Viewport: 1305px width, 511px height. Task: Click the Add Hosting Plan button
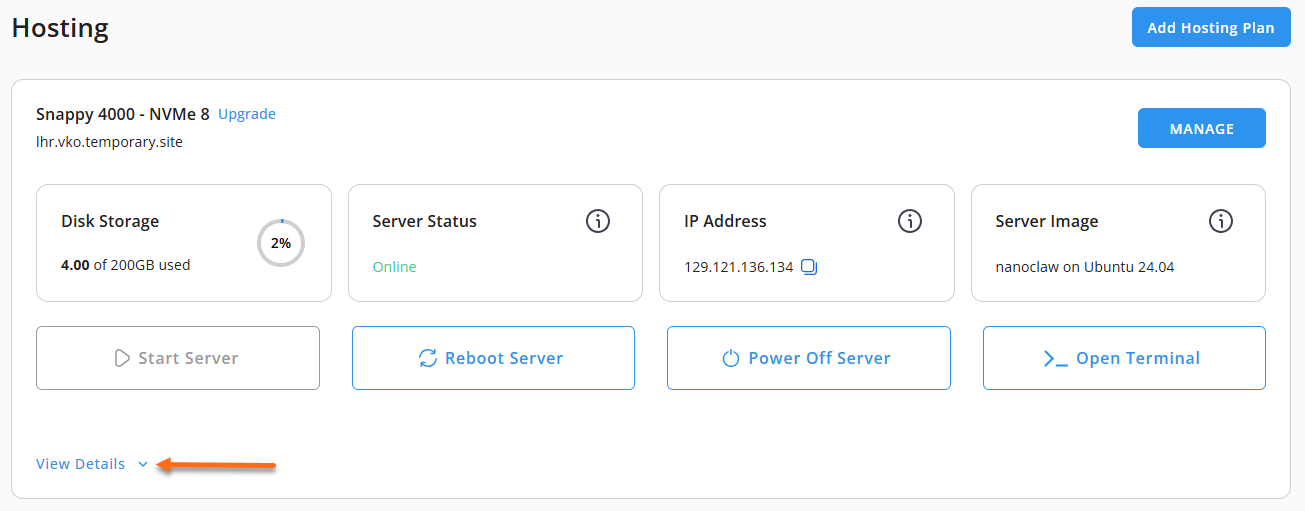coord(1211,27)
